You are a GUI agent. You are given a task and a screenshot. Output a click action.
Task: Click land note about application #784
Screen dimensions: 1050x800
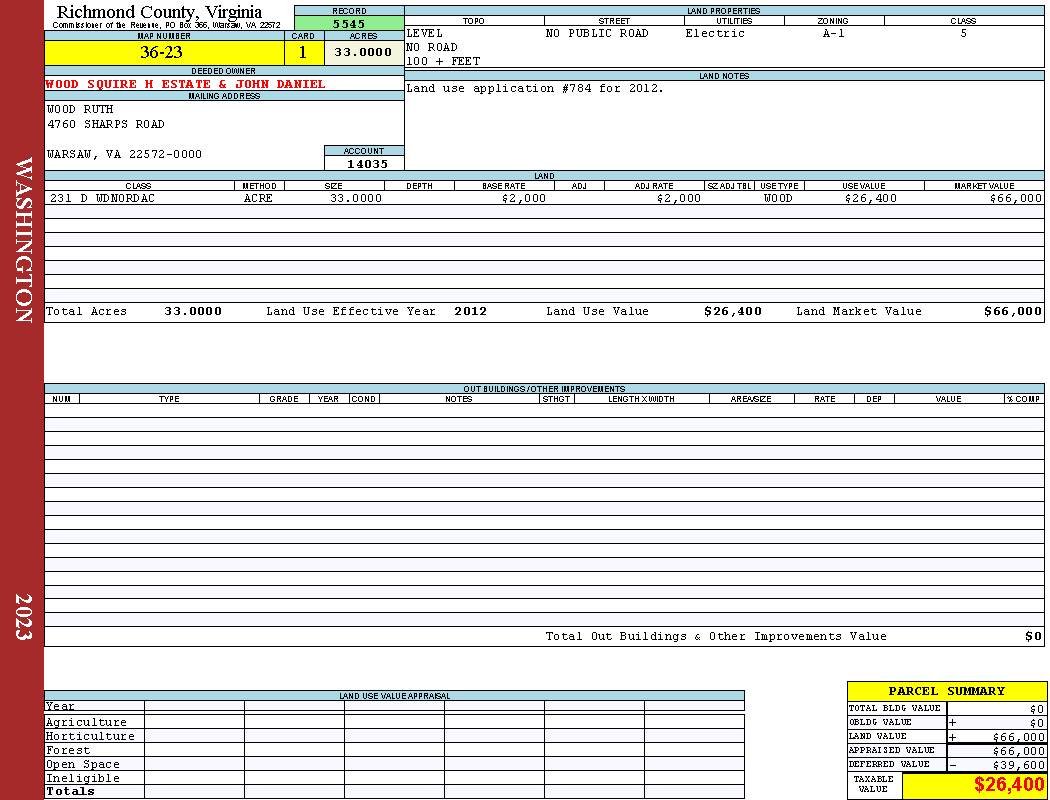click(x=535, y=88)
